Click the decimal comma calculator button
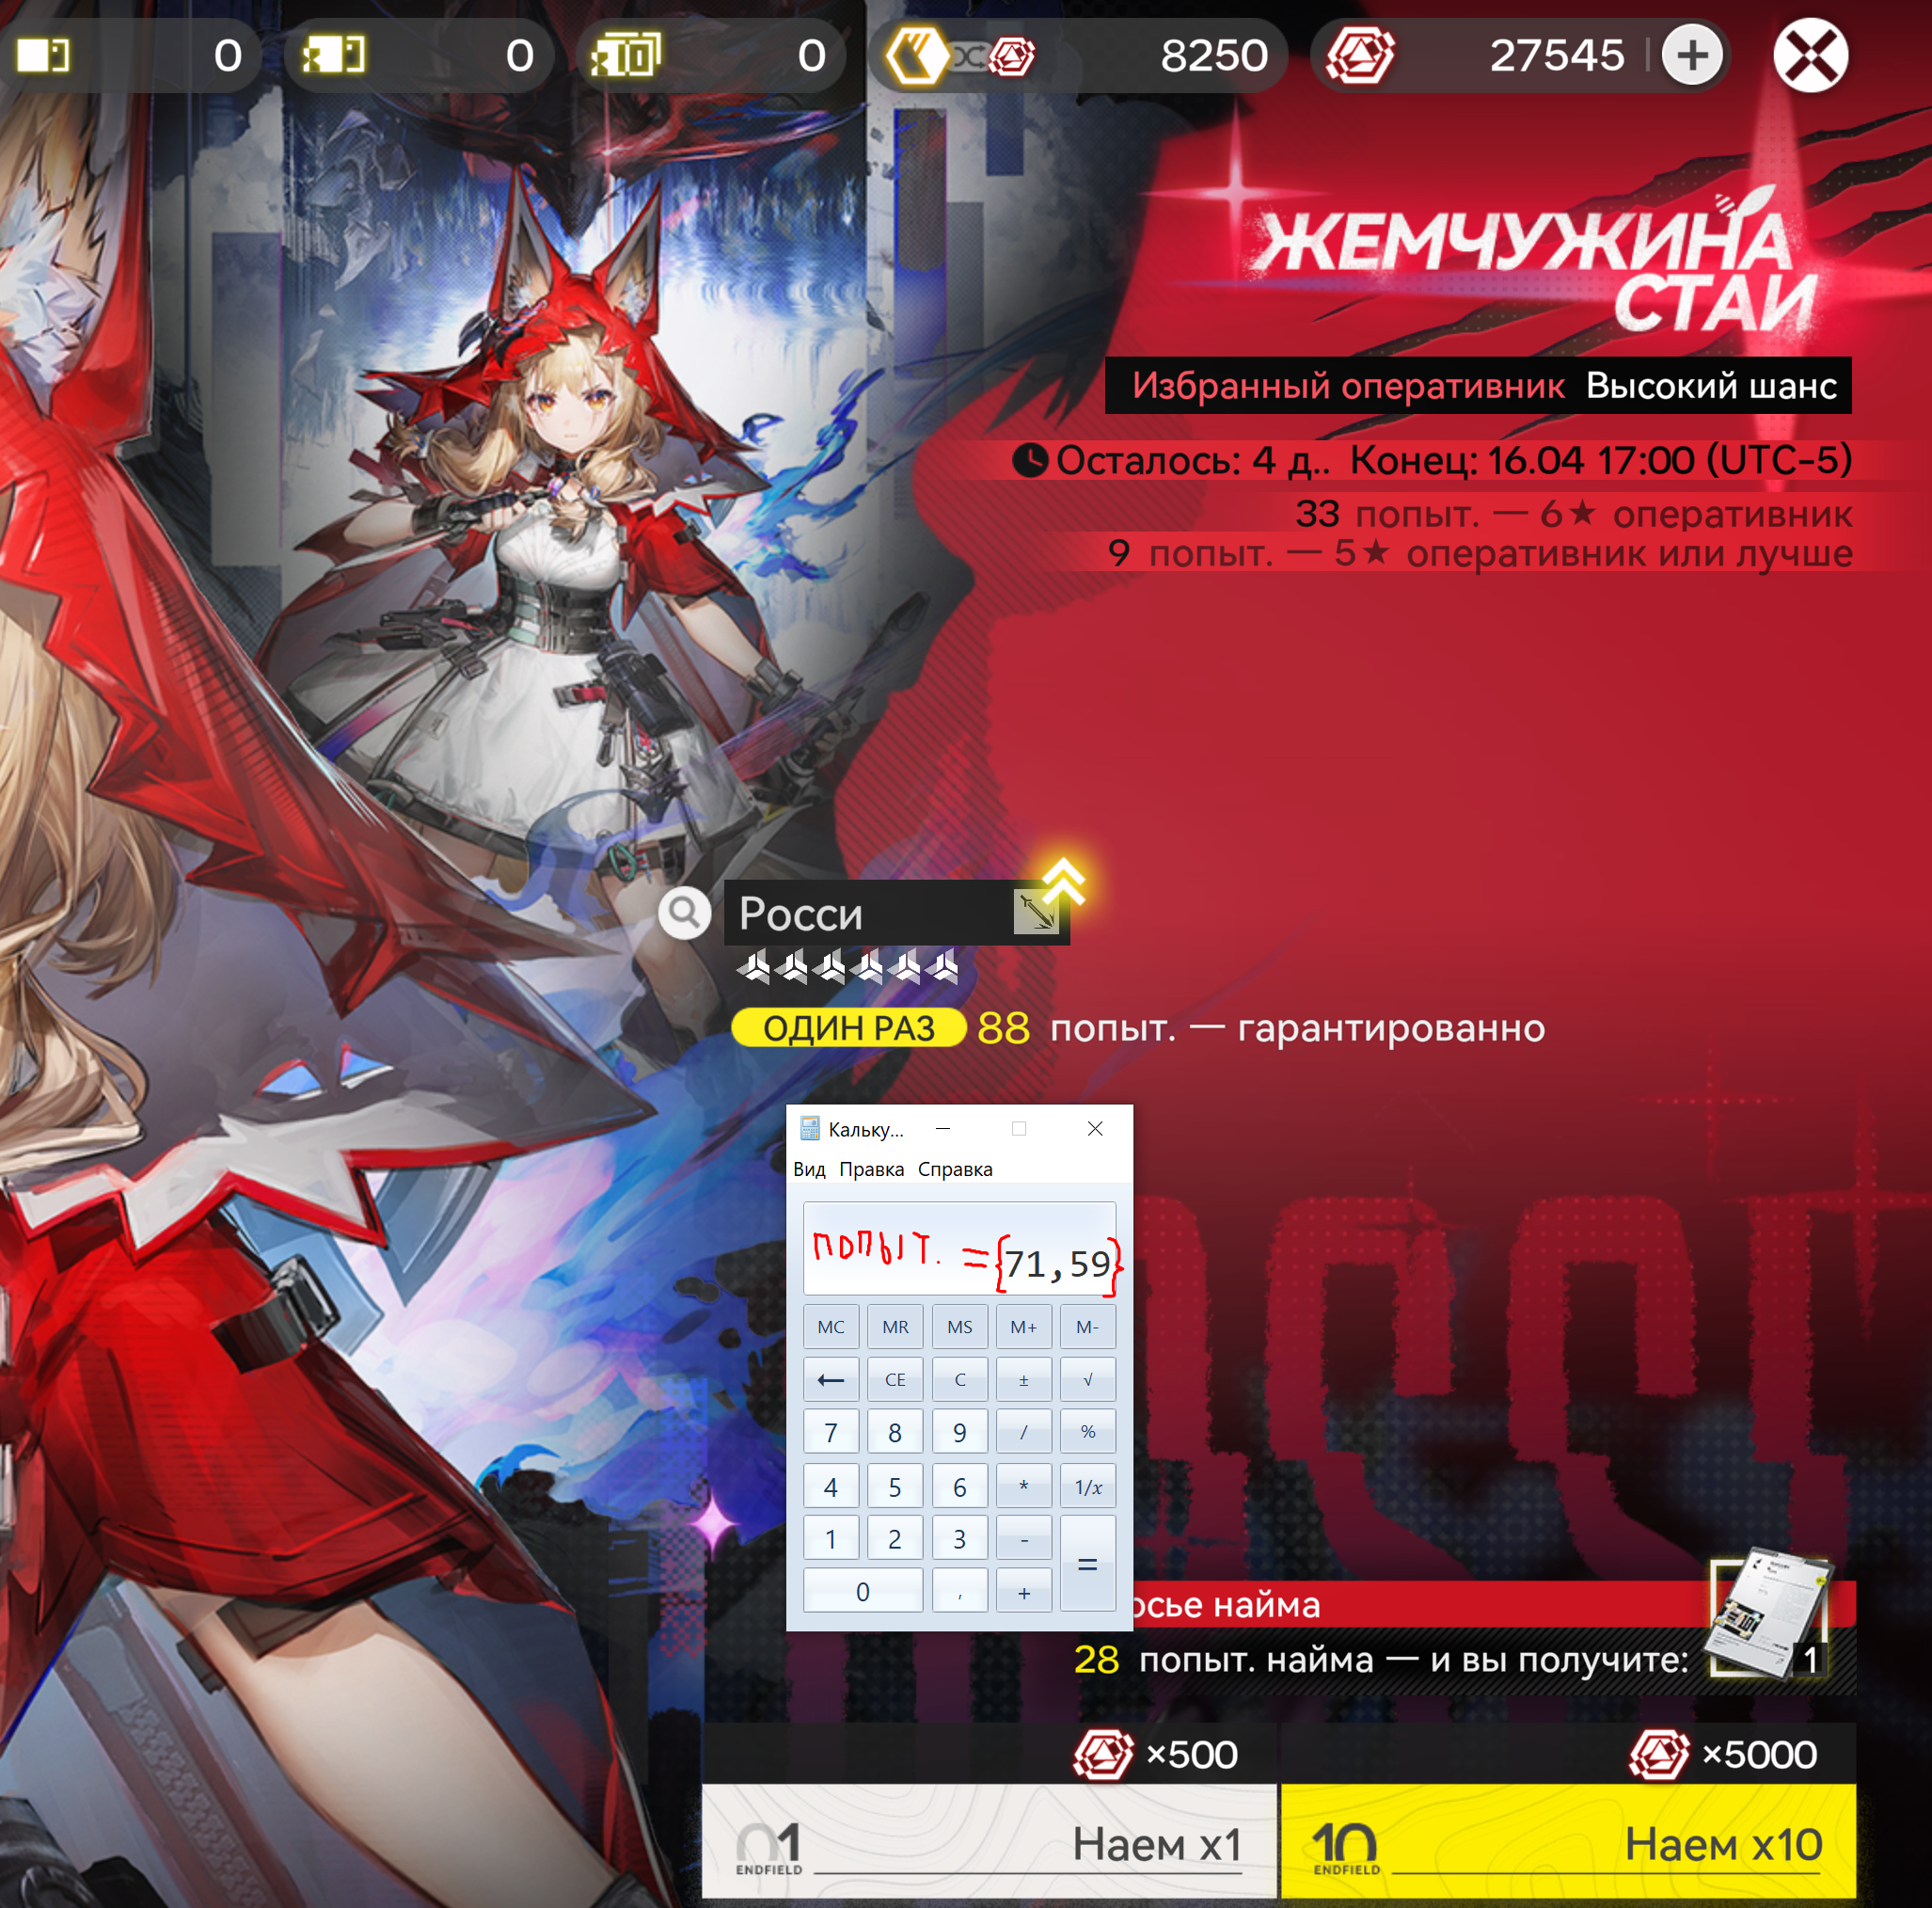 point(960,1592)
